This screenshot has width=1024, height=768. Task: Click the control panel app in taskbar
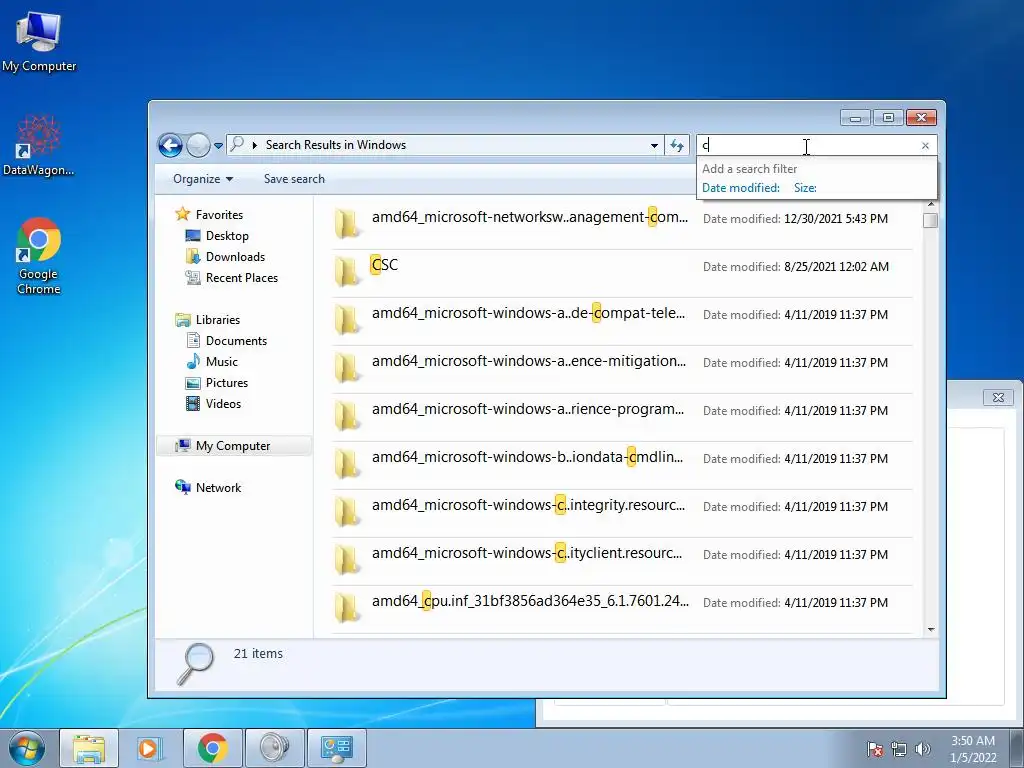tap(337, 748)
